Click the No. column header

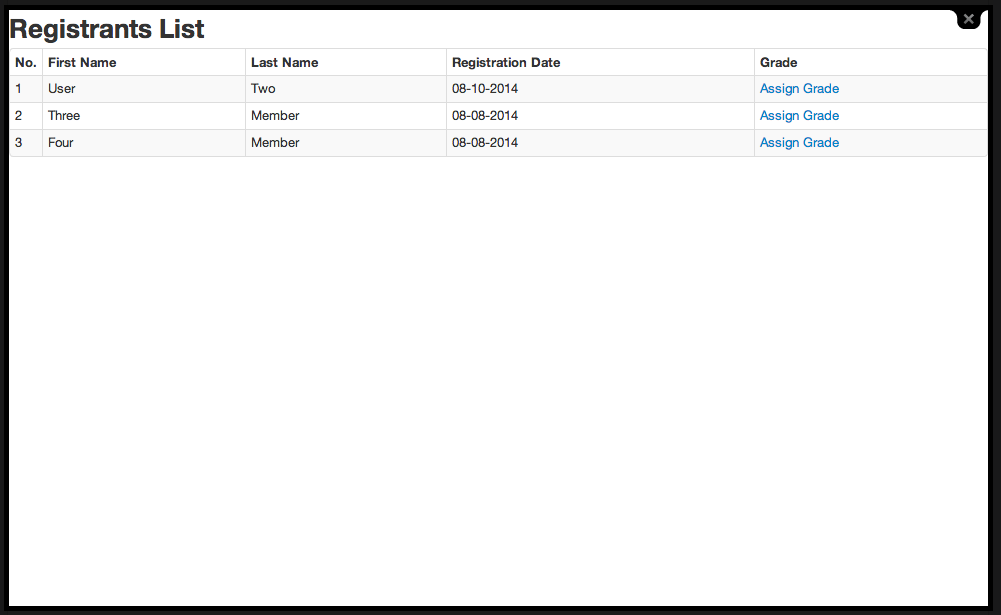pos(26,62)
